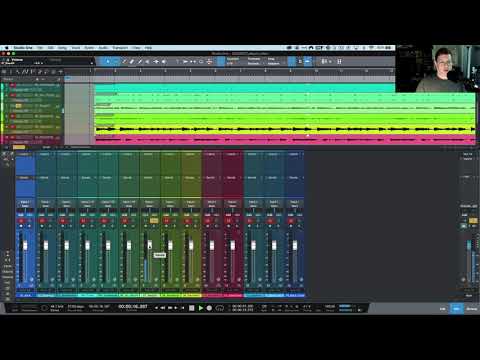Screen dimensions: 480x360
Task: Select the Eraser tool in the toolbar
Action: click(x=132, y=61)
